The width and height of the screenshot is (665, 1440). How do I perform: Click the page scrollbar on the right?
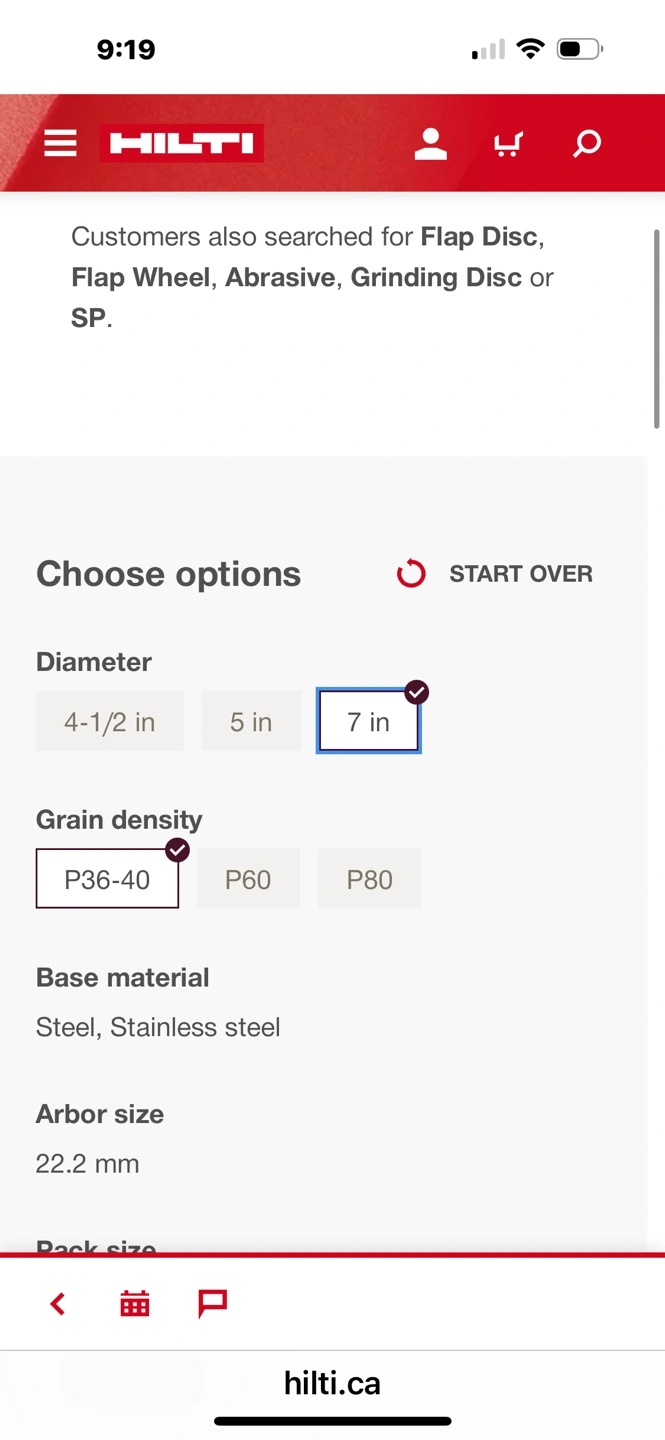point(657,329)
